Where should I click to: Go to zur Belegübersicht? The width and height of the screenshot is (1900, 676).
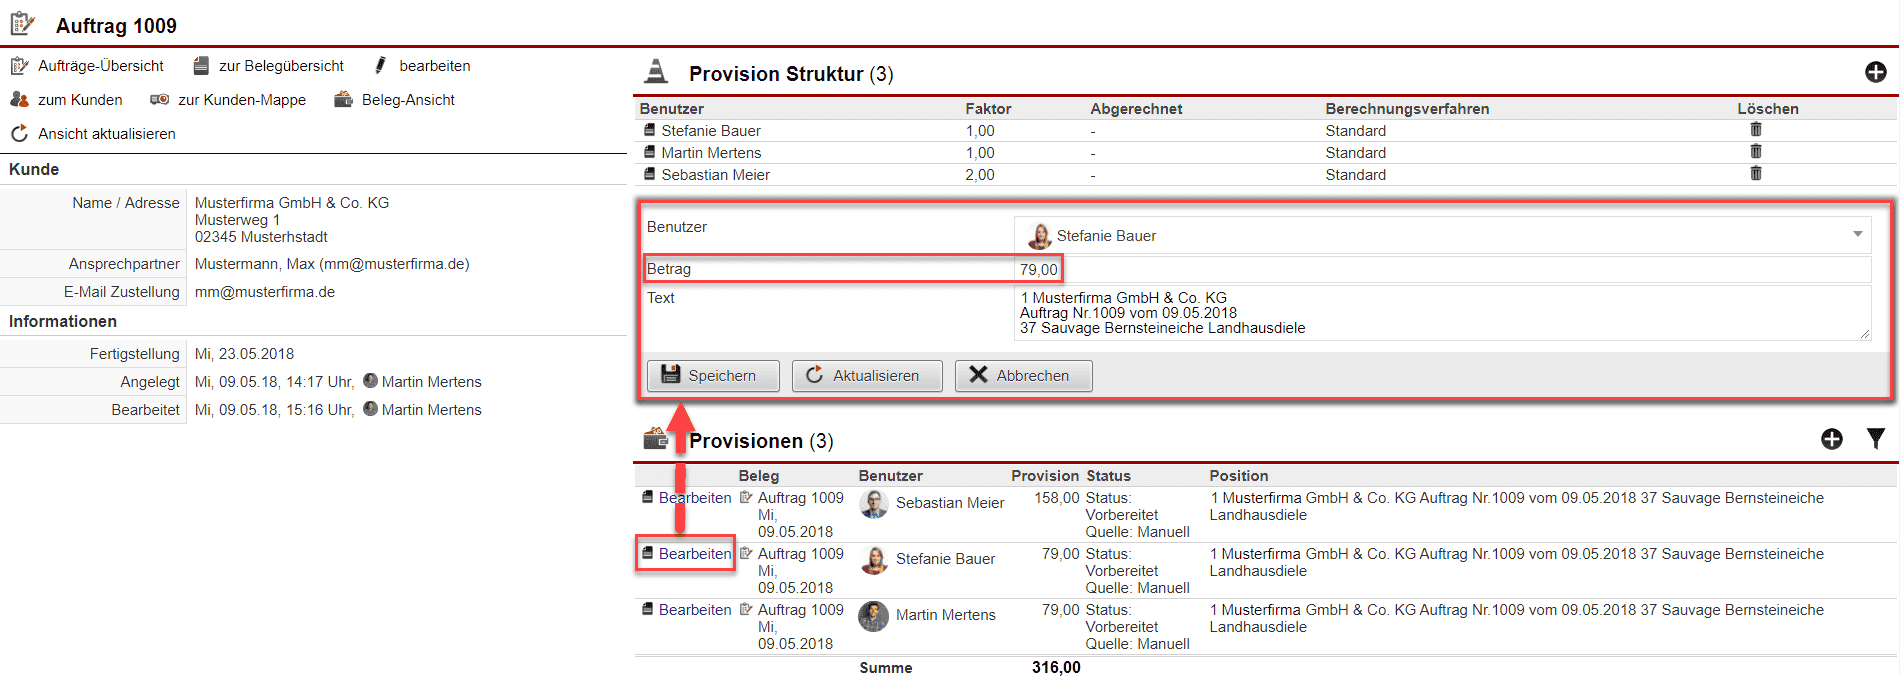click(281, 66)
